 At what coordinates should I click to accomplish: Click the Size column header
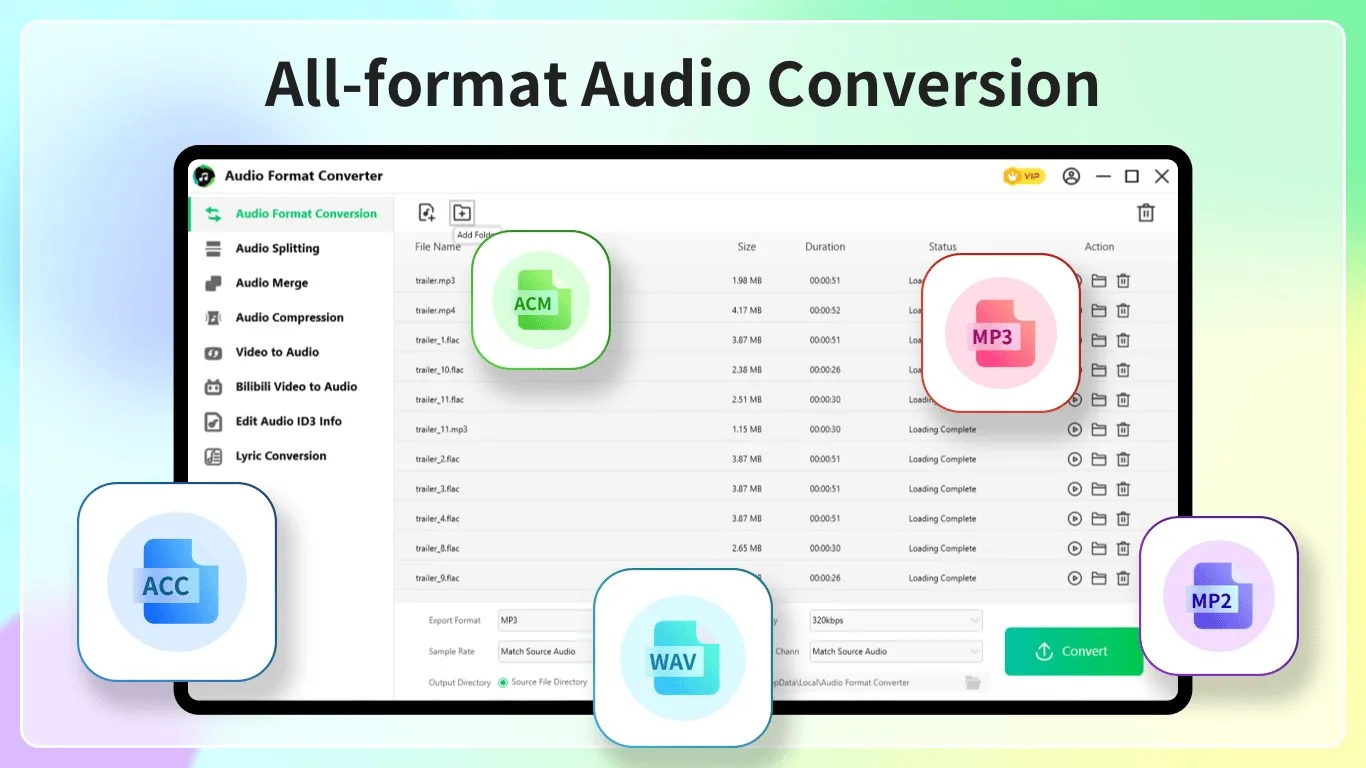point(747,247)
